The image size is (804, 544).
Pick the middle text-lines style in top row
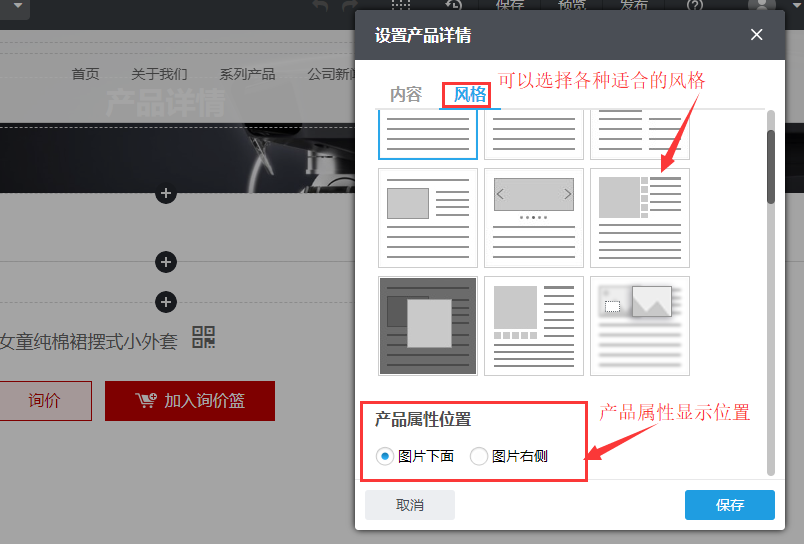(x=534, y=134)
